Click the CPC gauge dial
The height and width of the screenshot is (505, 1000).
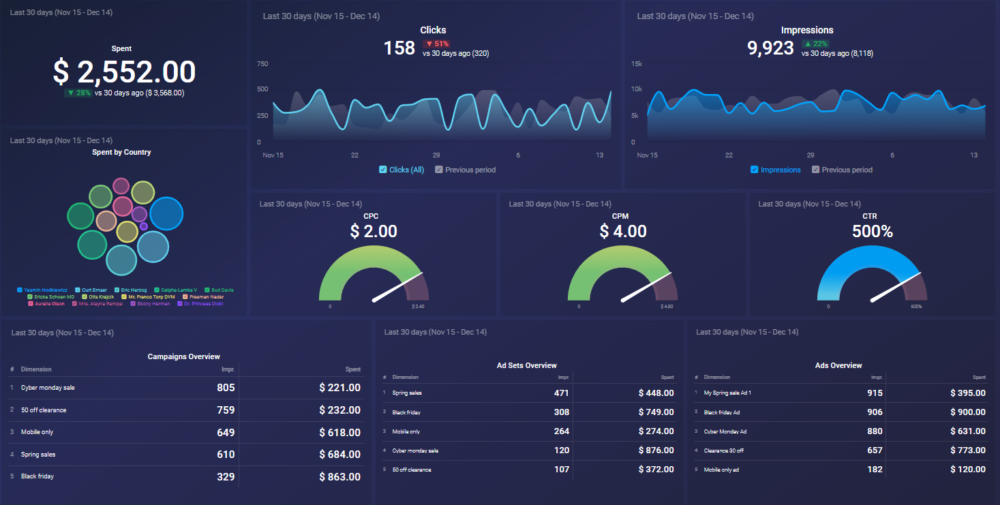point(374,274)
